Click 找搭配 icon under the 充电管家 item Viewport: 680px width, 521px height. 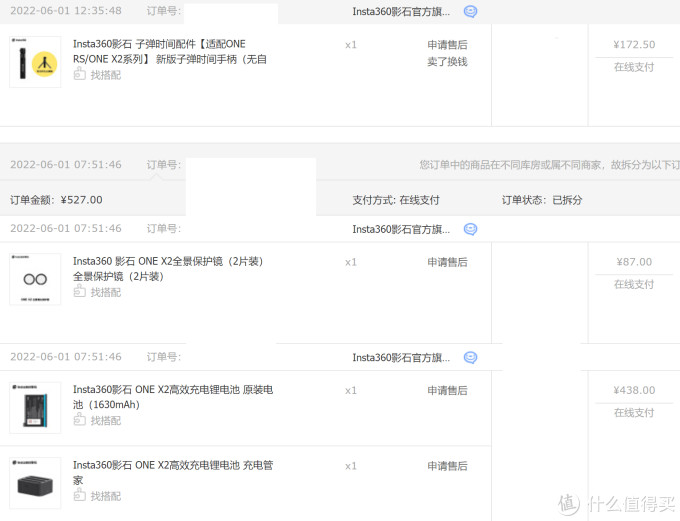click(80, 496)
